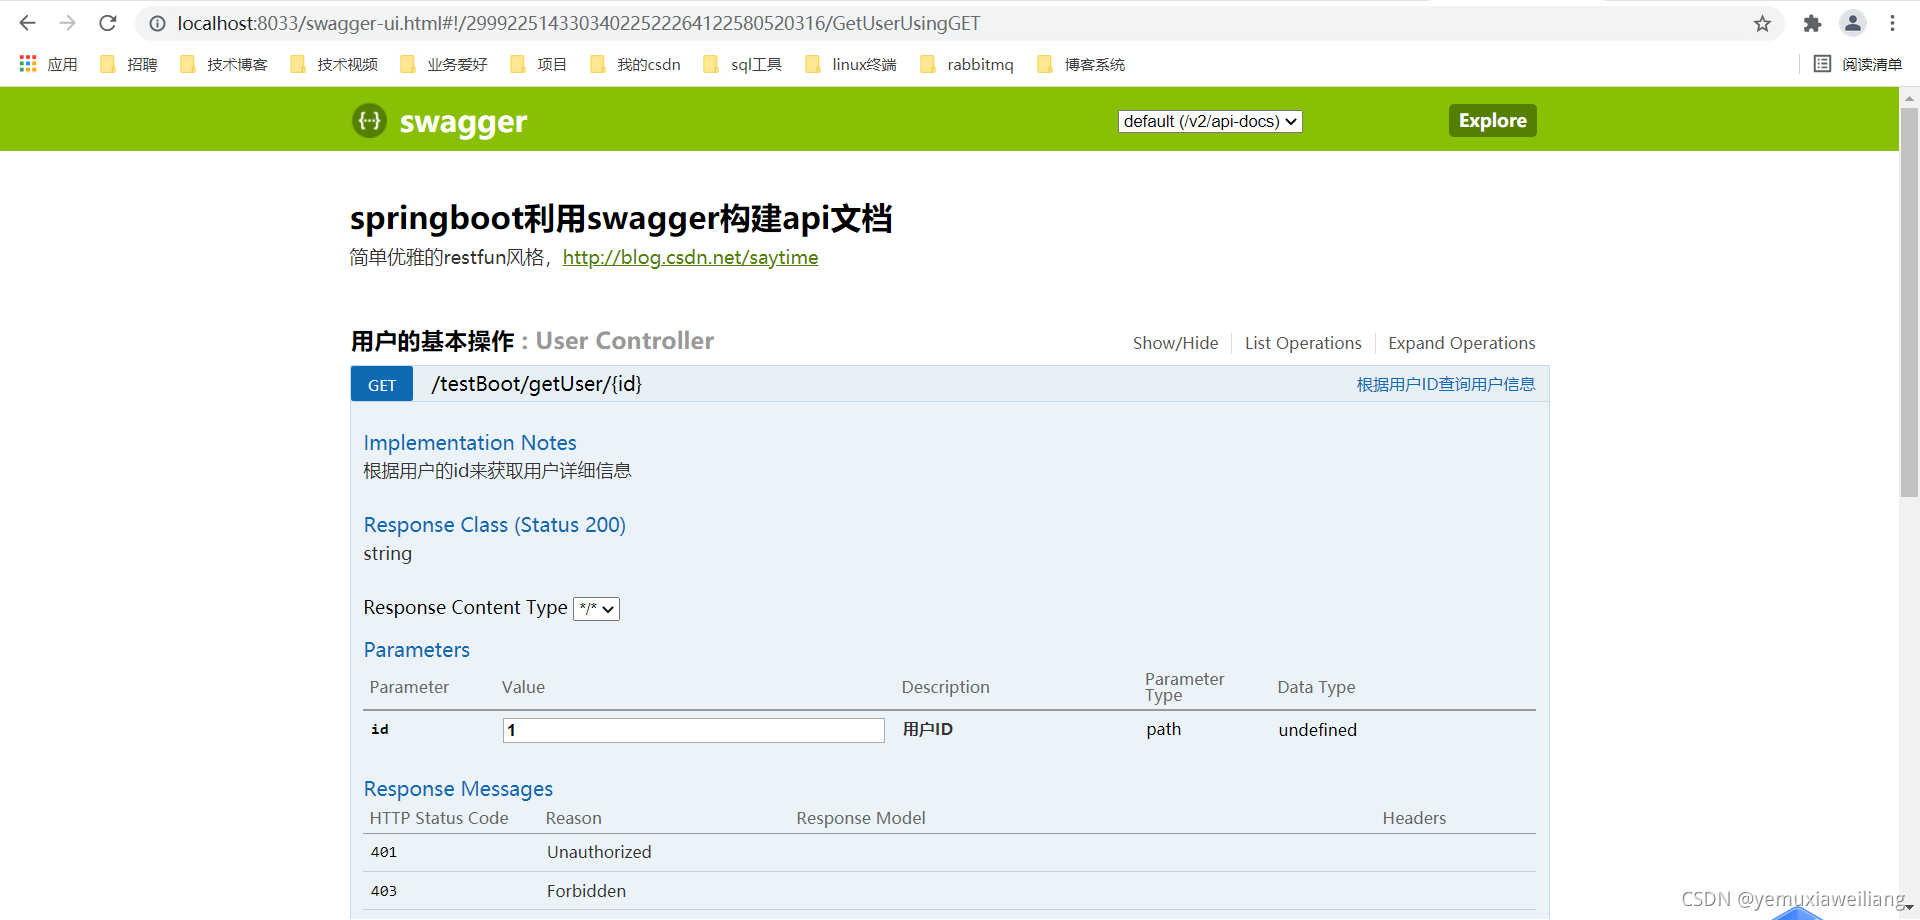1920x920 pixels.
Task: Open the 技术视频 bookmark folder
Action: (x=334, y=64)
